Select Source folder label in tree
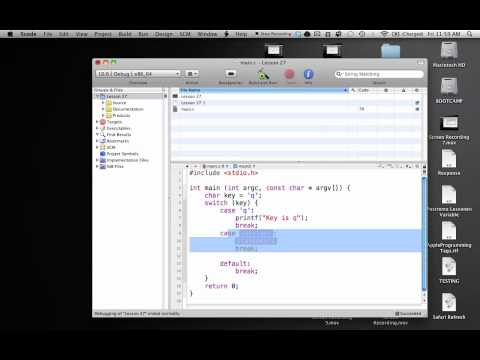Screen dimensions: 480x360 tap(119, 103)
